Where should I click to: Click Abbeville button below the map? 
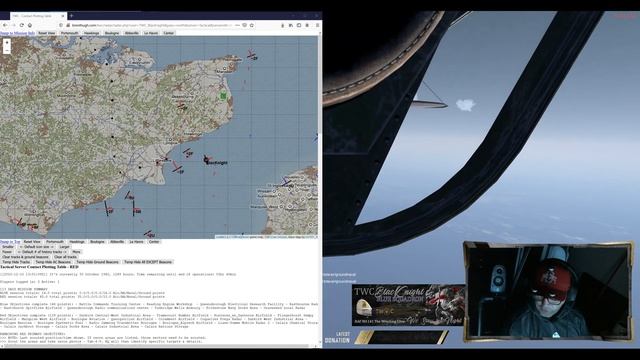pos(117,242)
